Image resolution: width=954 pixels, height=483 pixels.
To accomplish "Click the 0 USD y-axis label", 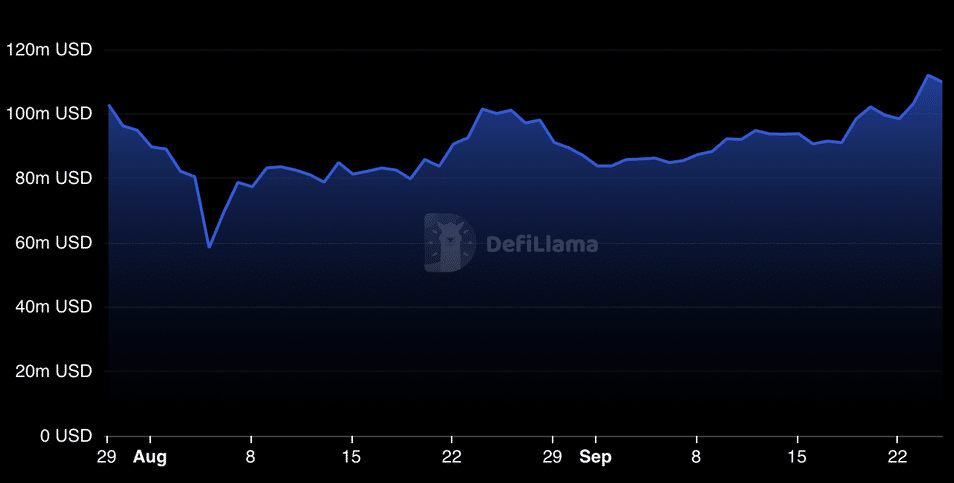I will coord(65,436).
